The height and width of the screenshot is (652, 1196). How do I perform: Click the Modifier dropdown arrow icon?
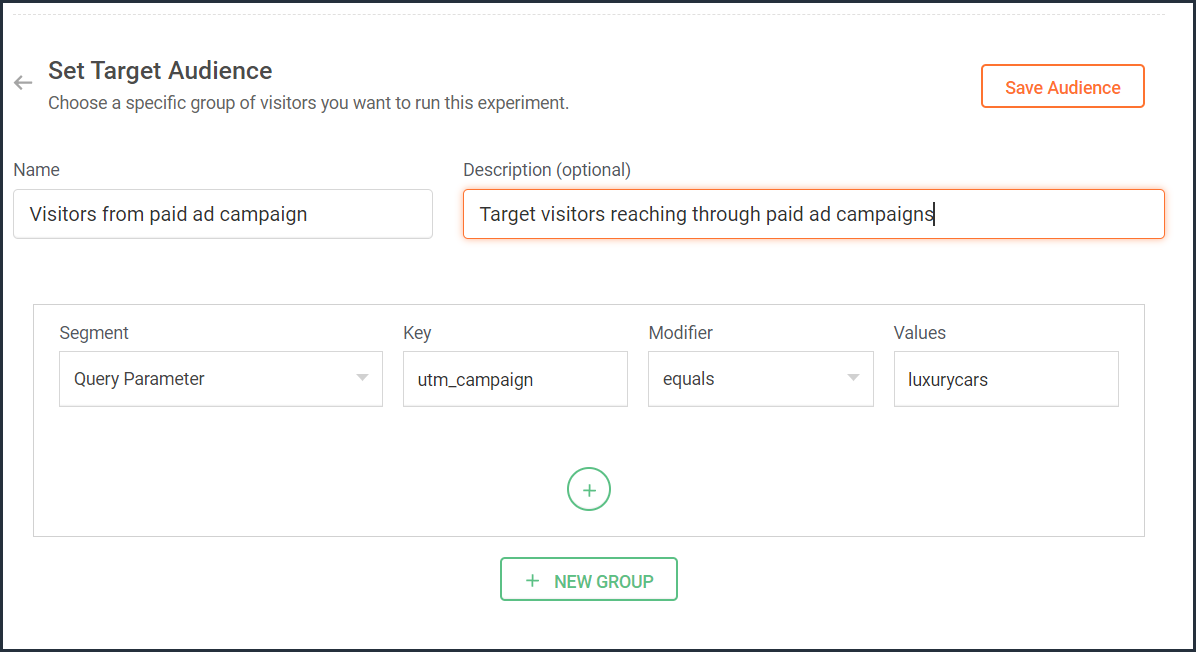854,378
